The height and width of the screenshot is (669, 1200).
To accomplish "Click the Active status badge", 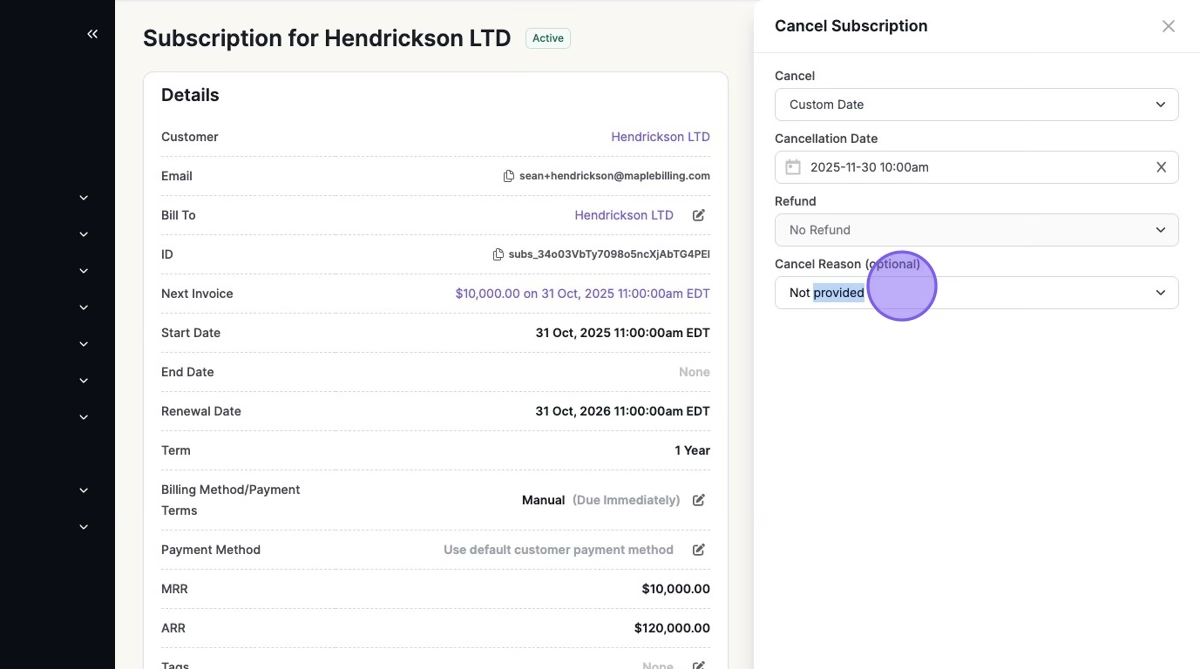I will (548, 38).
